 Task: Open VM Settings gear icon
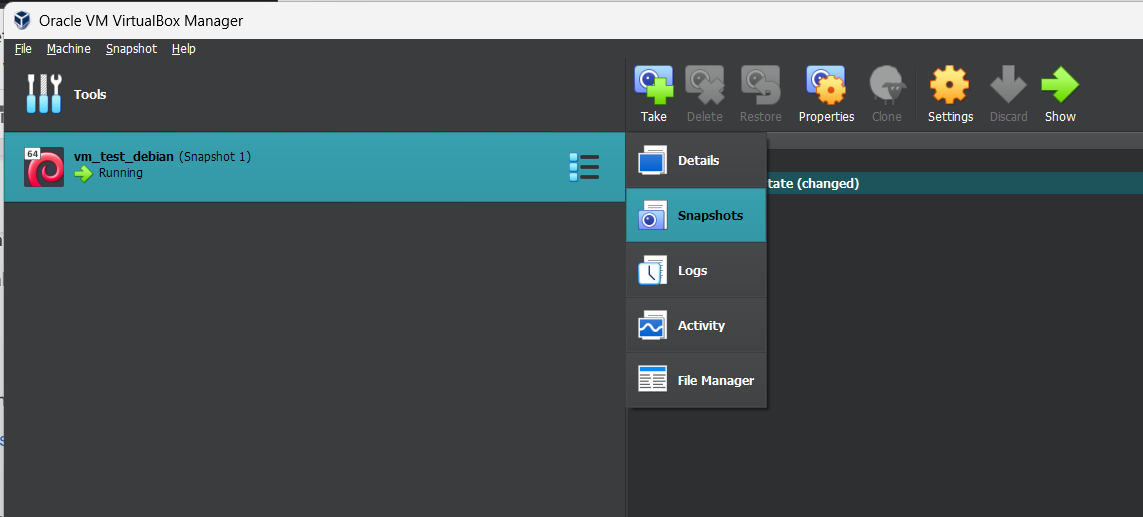pyautogui.click(x=950, y=87)
